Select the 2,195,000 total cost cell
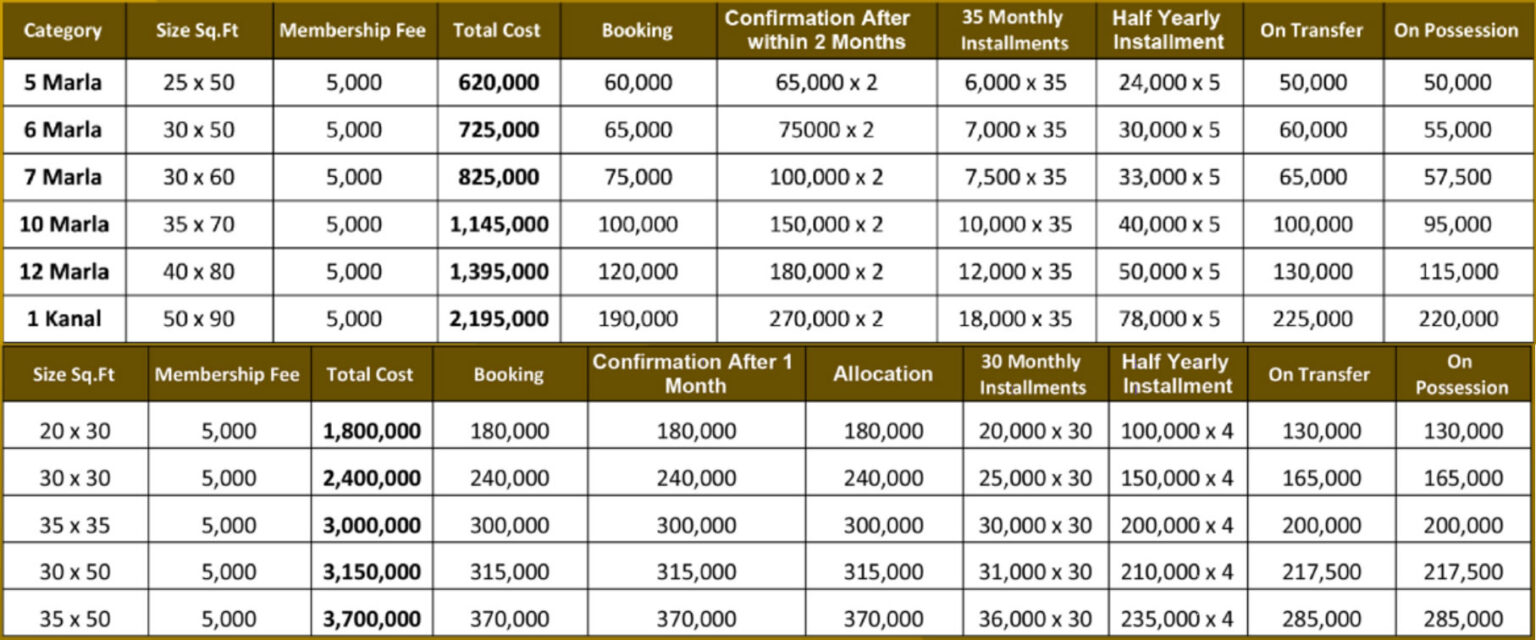1536x640 pixels. tap(498, 319)
